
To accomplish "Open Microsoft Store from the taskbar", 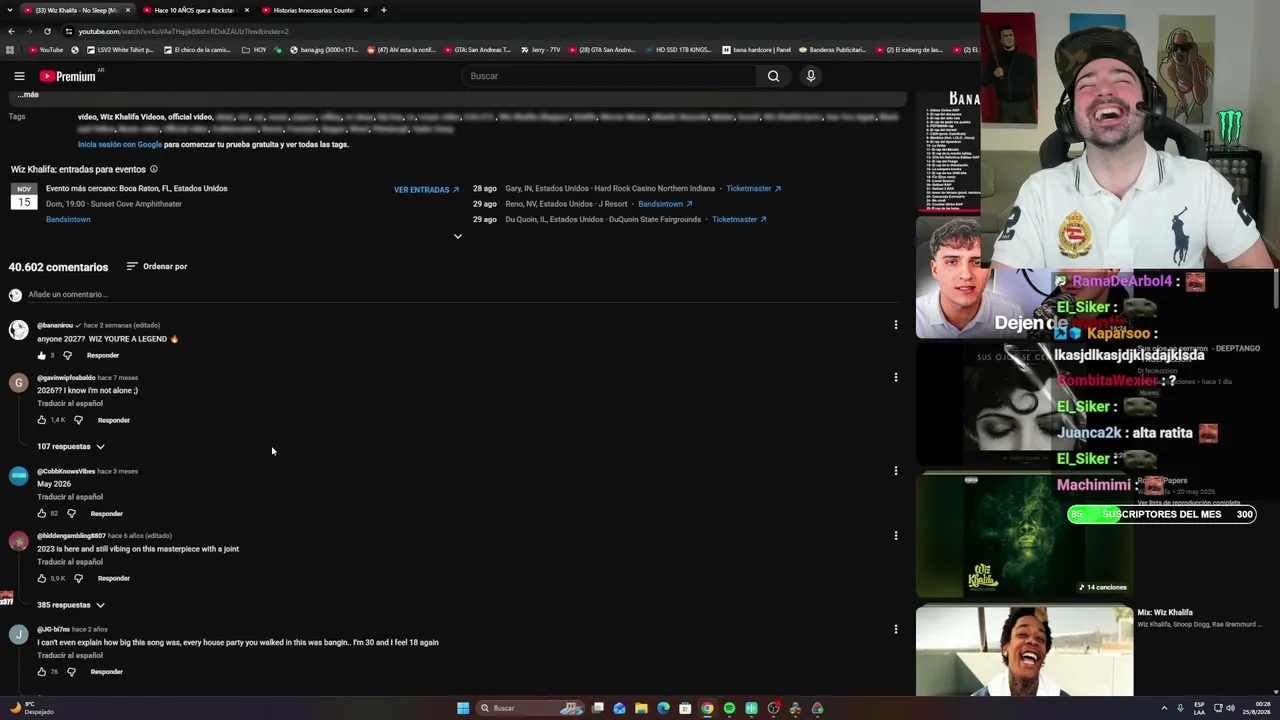I will [685, 708].
